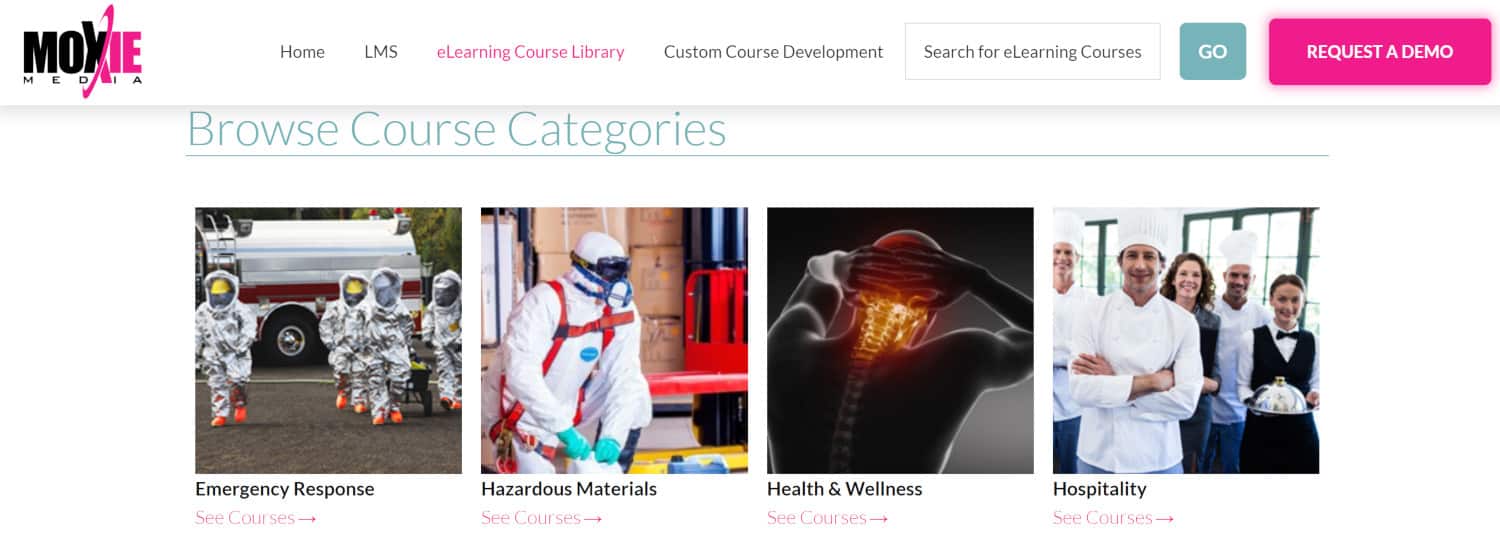Image resolution: width=1500 pixels, height=544 pixels.
Task: See Courses under Hospitality
Action: click(1114, 518)
